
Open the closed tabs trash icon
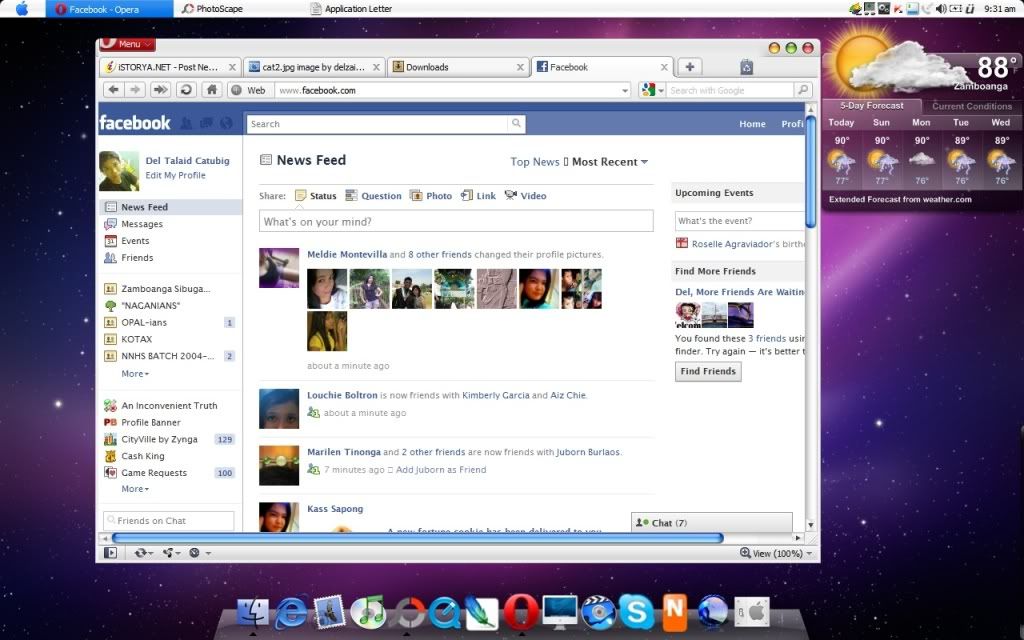[x=746, y=67]
